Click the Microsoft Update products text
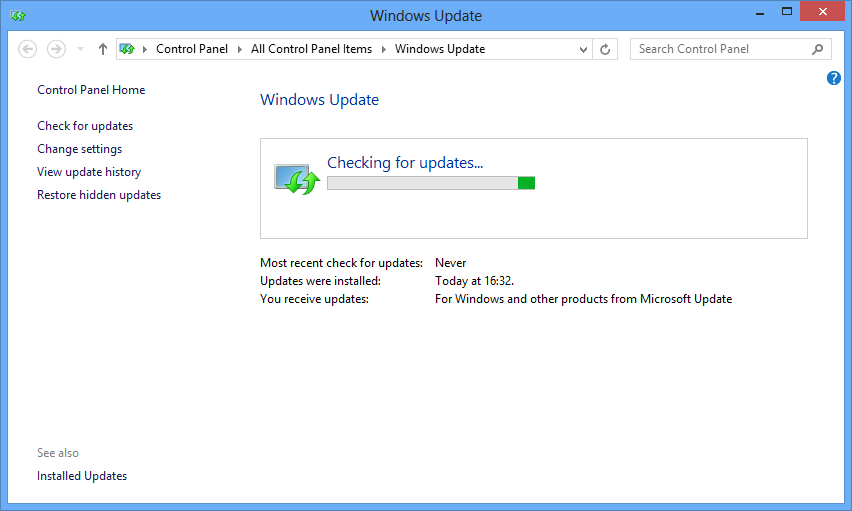The image size is (852, 511). coord(584,299)
